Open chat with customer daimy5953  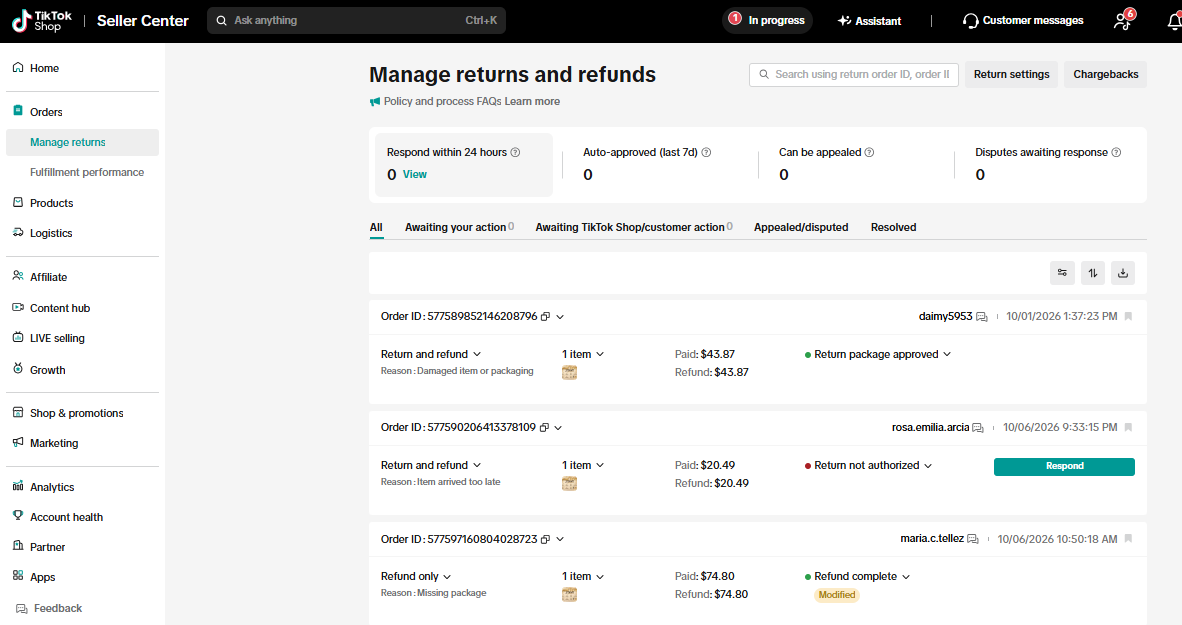click(x=981, y=317)
